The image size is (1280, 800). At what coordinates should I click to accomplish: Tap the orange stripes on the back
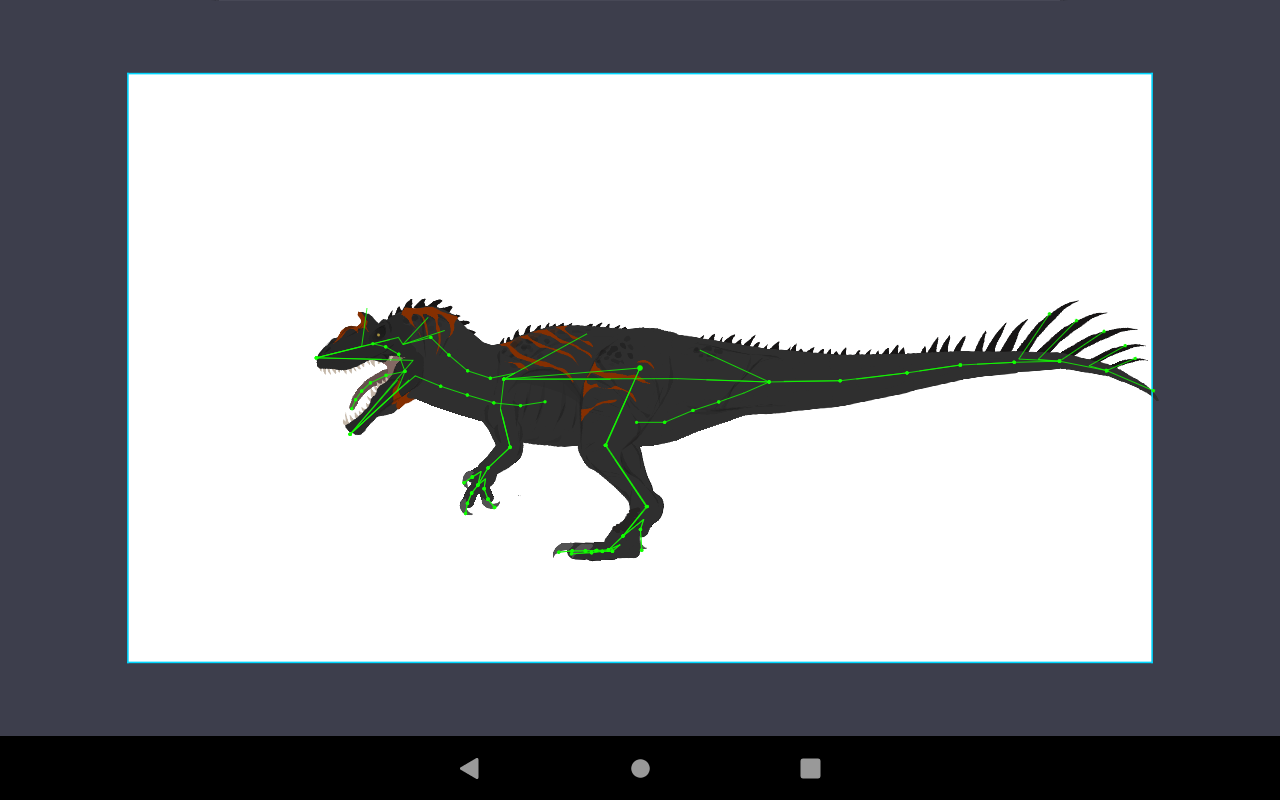[x=540, y=345]
